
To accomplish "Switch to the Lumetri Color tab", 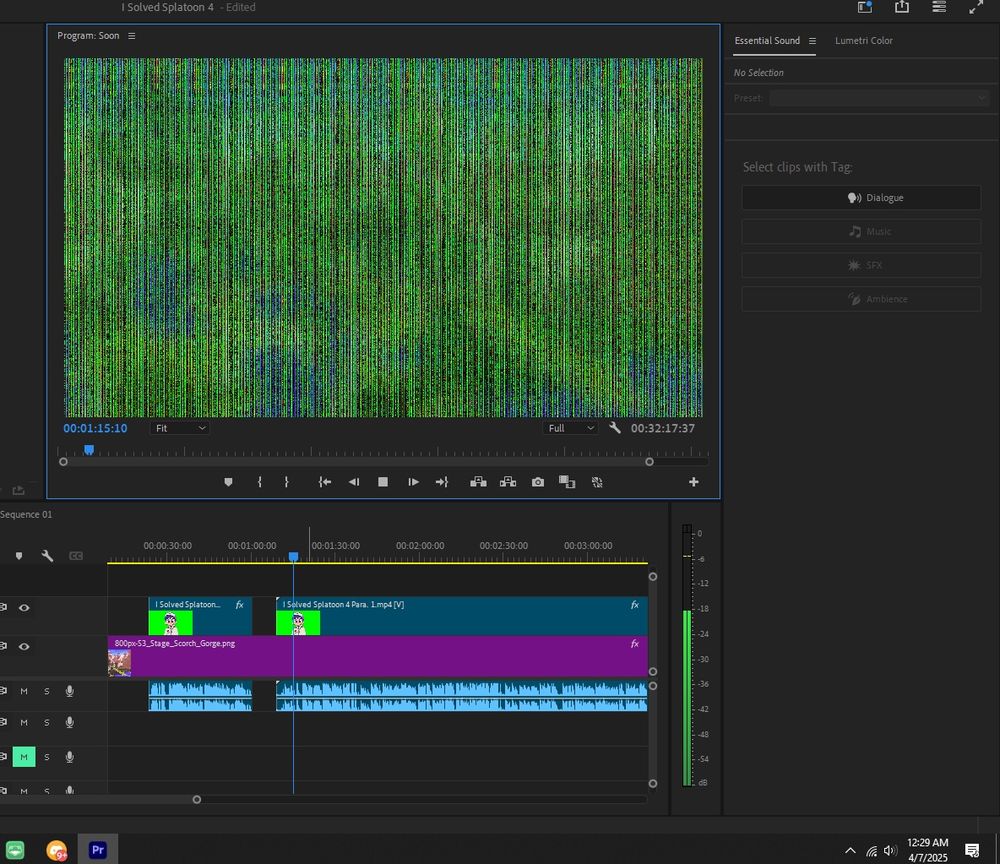I will pyautogui.click(x=864, y=41).
